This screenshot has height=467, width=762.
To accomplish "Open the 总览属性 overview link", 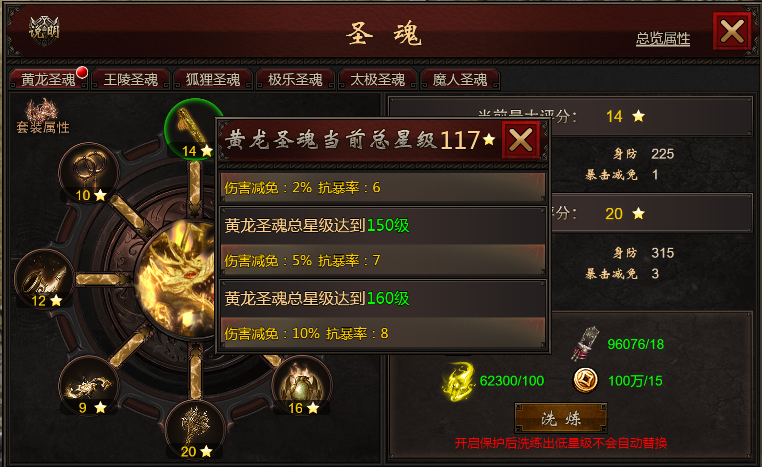I will (663, 38).
